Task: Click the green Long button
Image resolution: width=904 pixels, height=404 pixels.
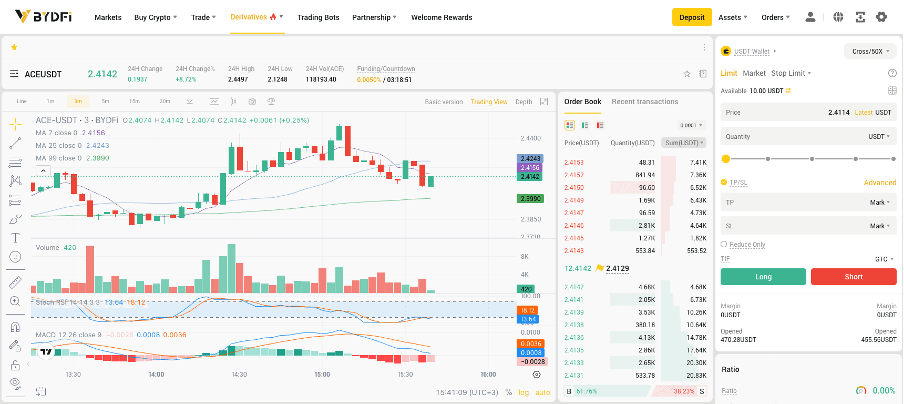Action: coord(763,277)
